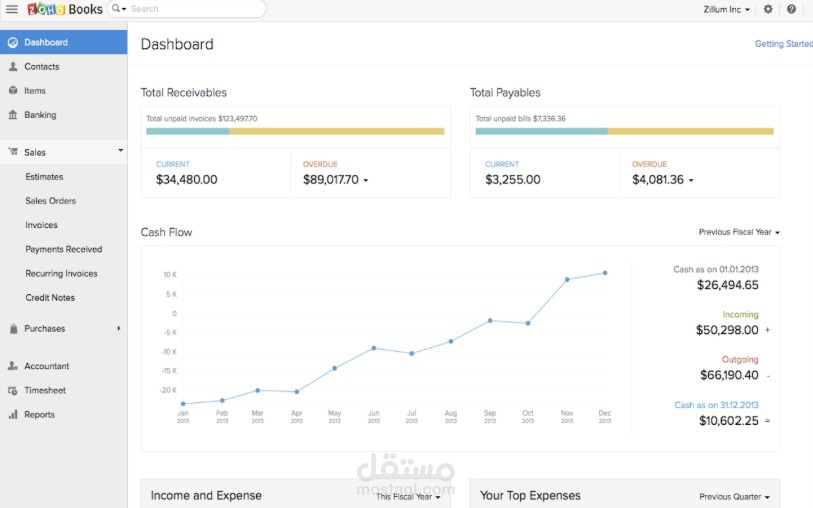Expand the receivables overdue $89,017.70 dropdown
The width and height of the screenshot is (813, 508).
tap(365, 181)
